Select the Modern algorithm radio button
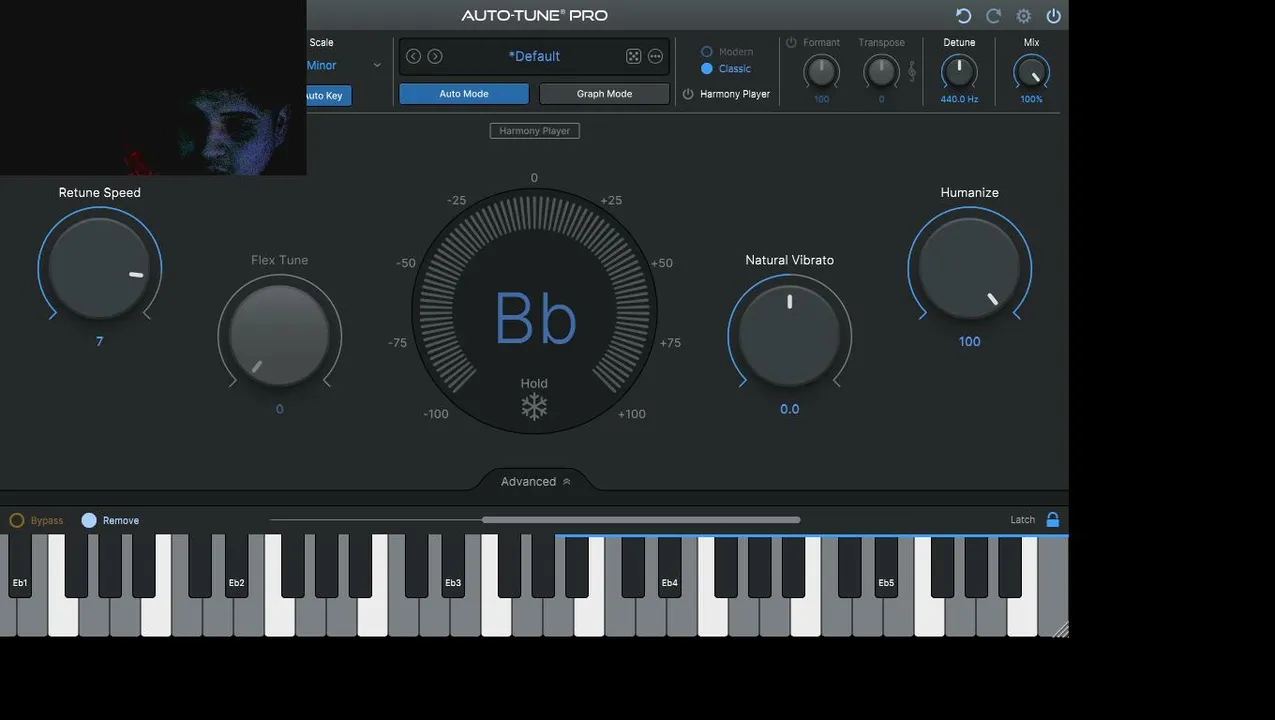Viewport: 1275px width, 720px height. point(707,51)
